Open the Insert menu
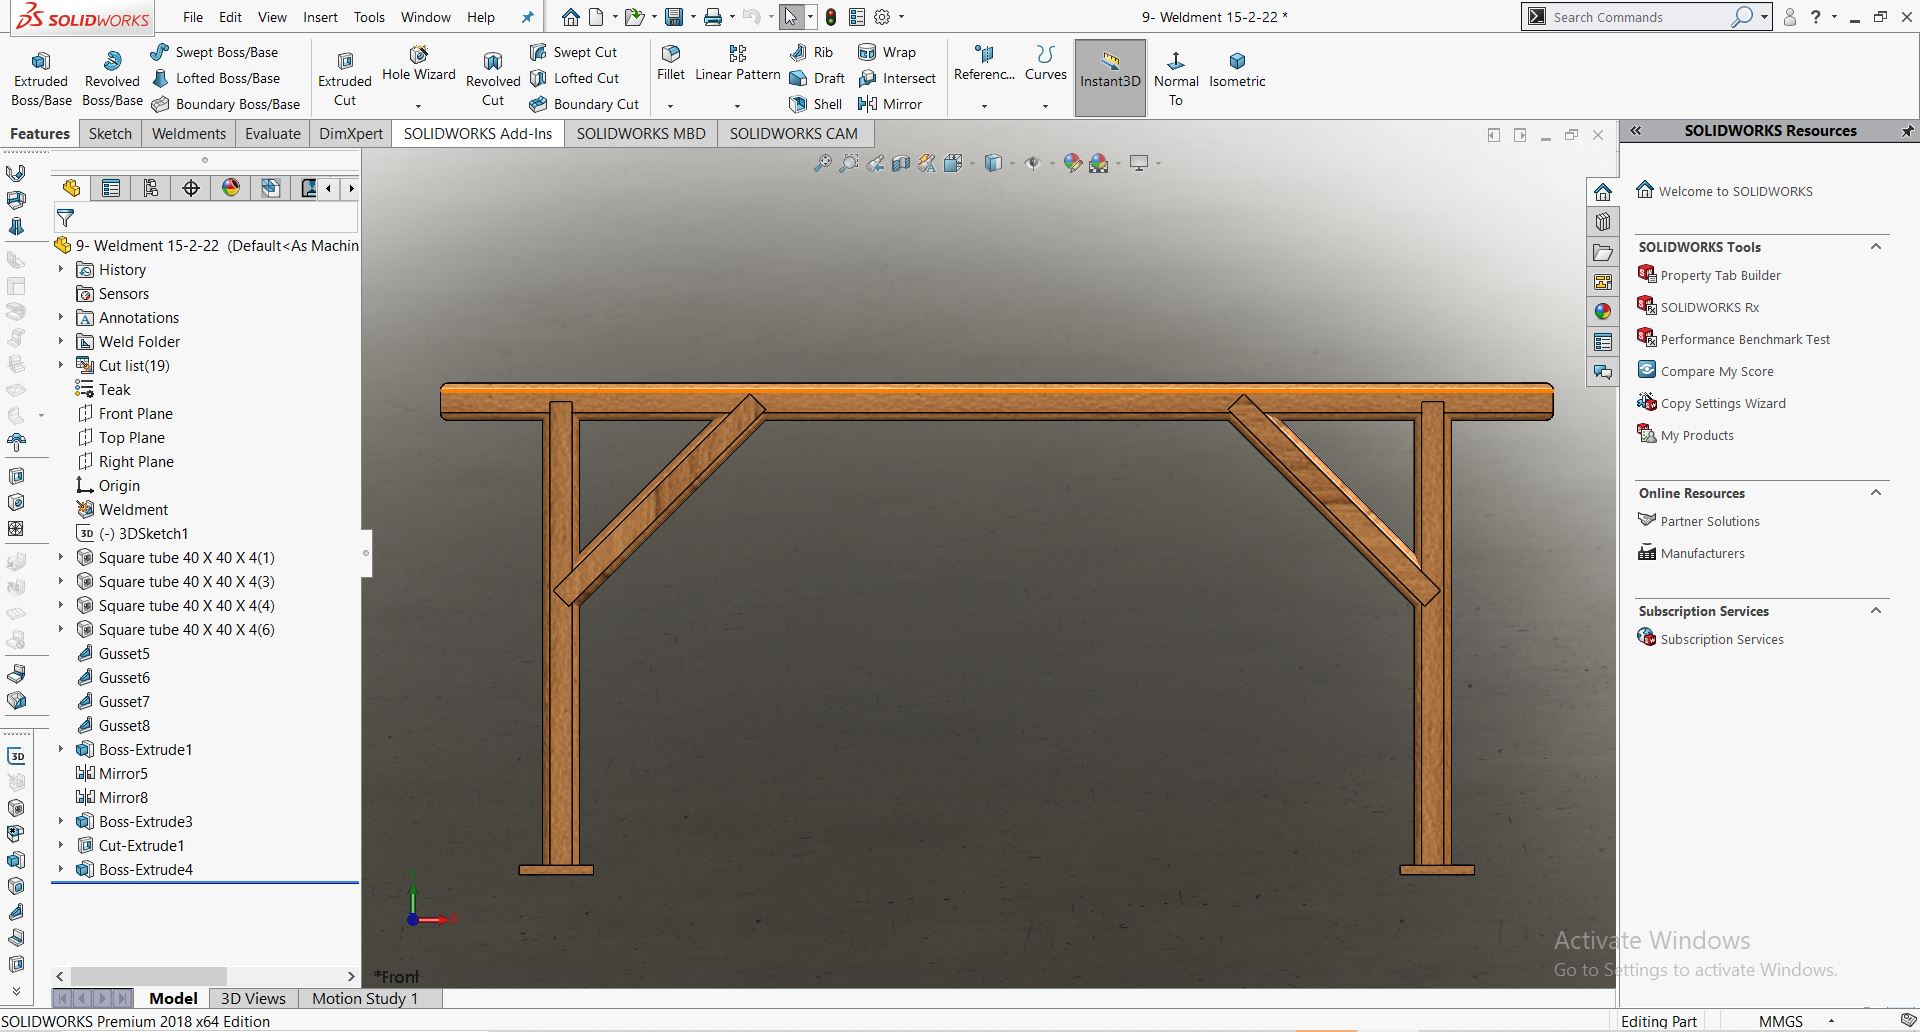The width and height of the screenshot is (1920, 1032). point(320,17)
